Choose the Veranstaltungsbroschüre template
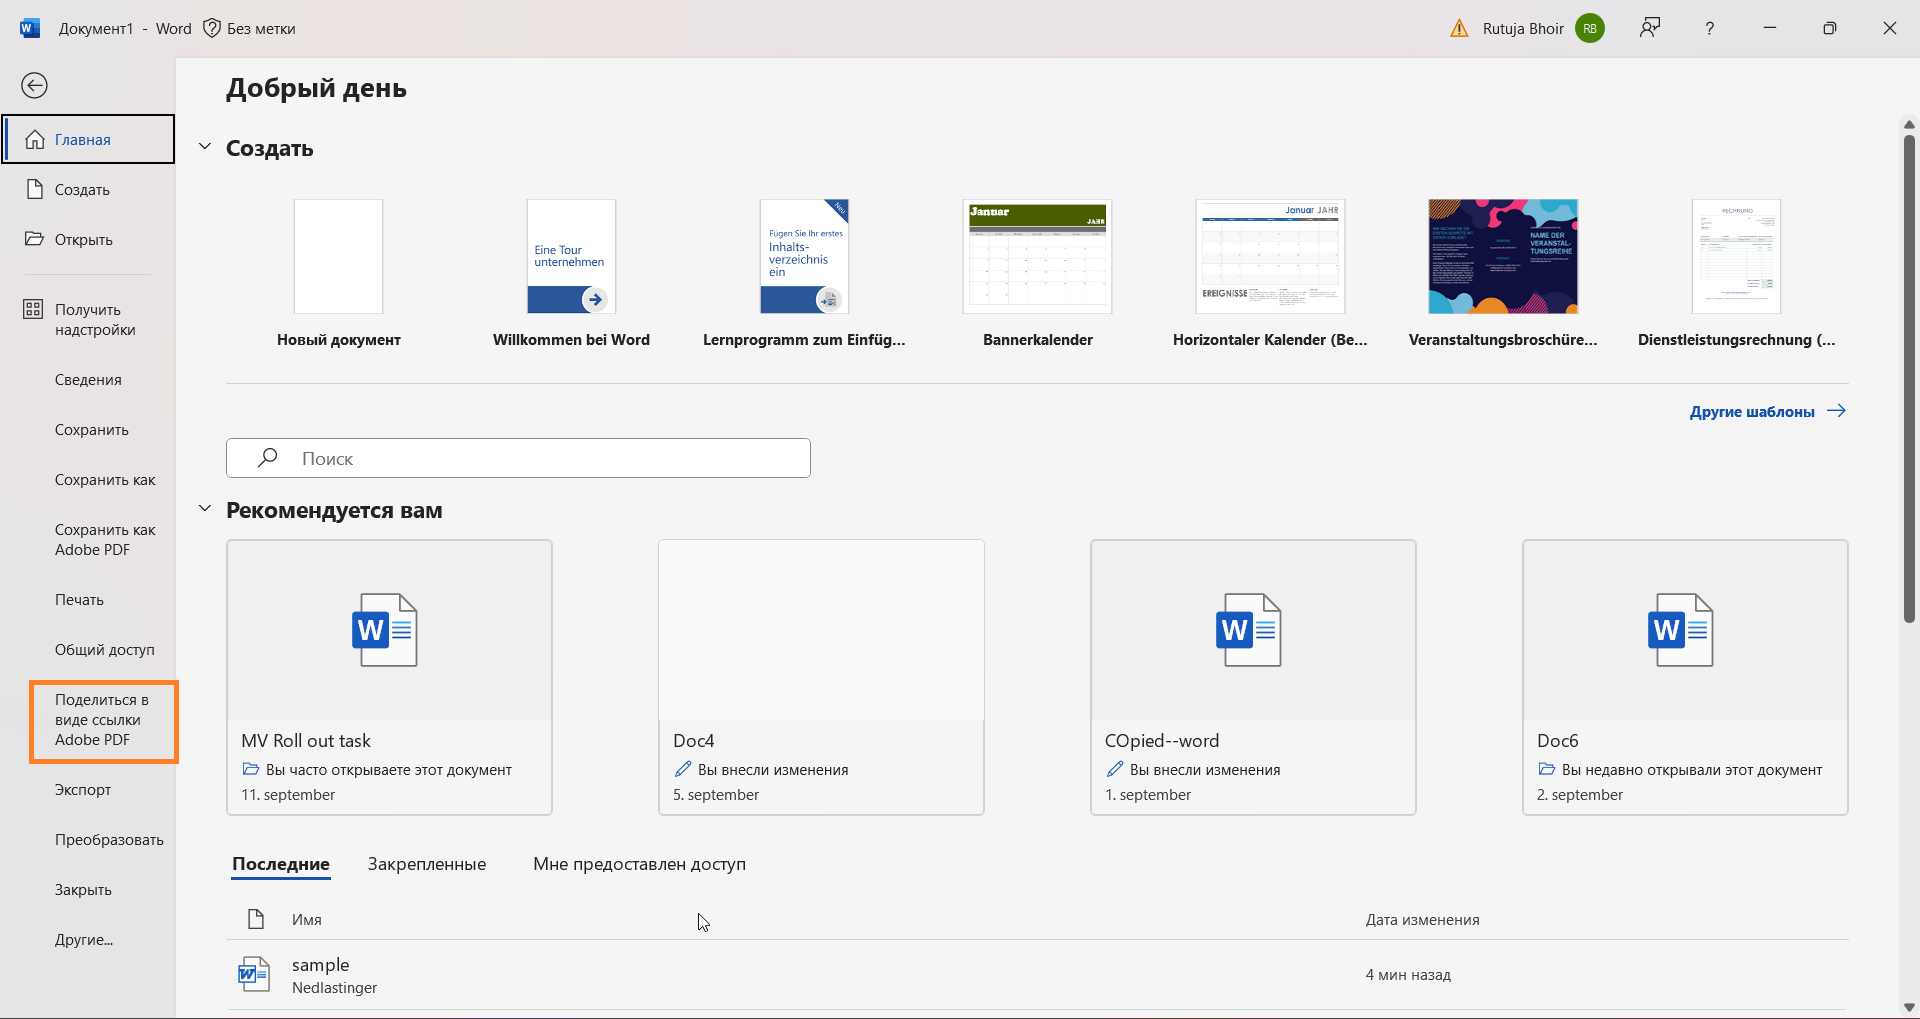Image resolution: width=1920 pixels, height=1019 pixels. 1503,272
